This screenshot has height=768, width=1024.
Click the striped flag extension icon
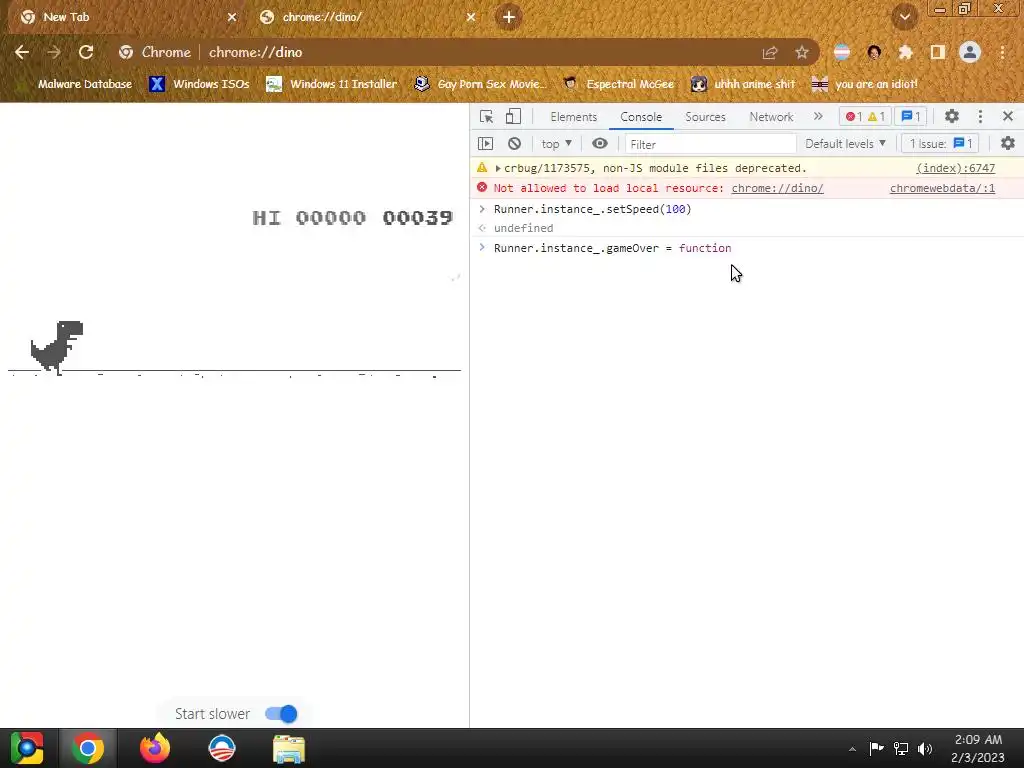(x=842, y=52)
